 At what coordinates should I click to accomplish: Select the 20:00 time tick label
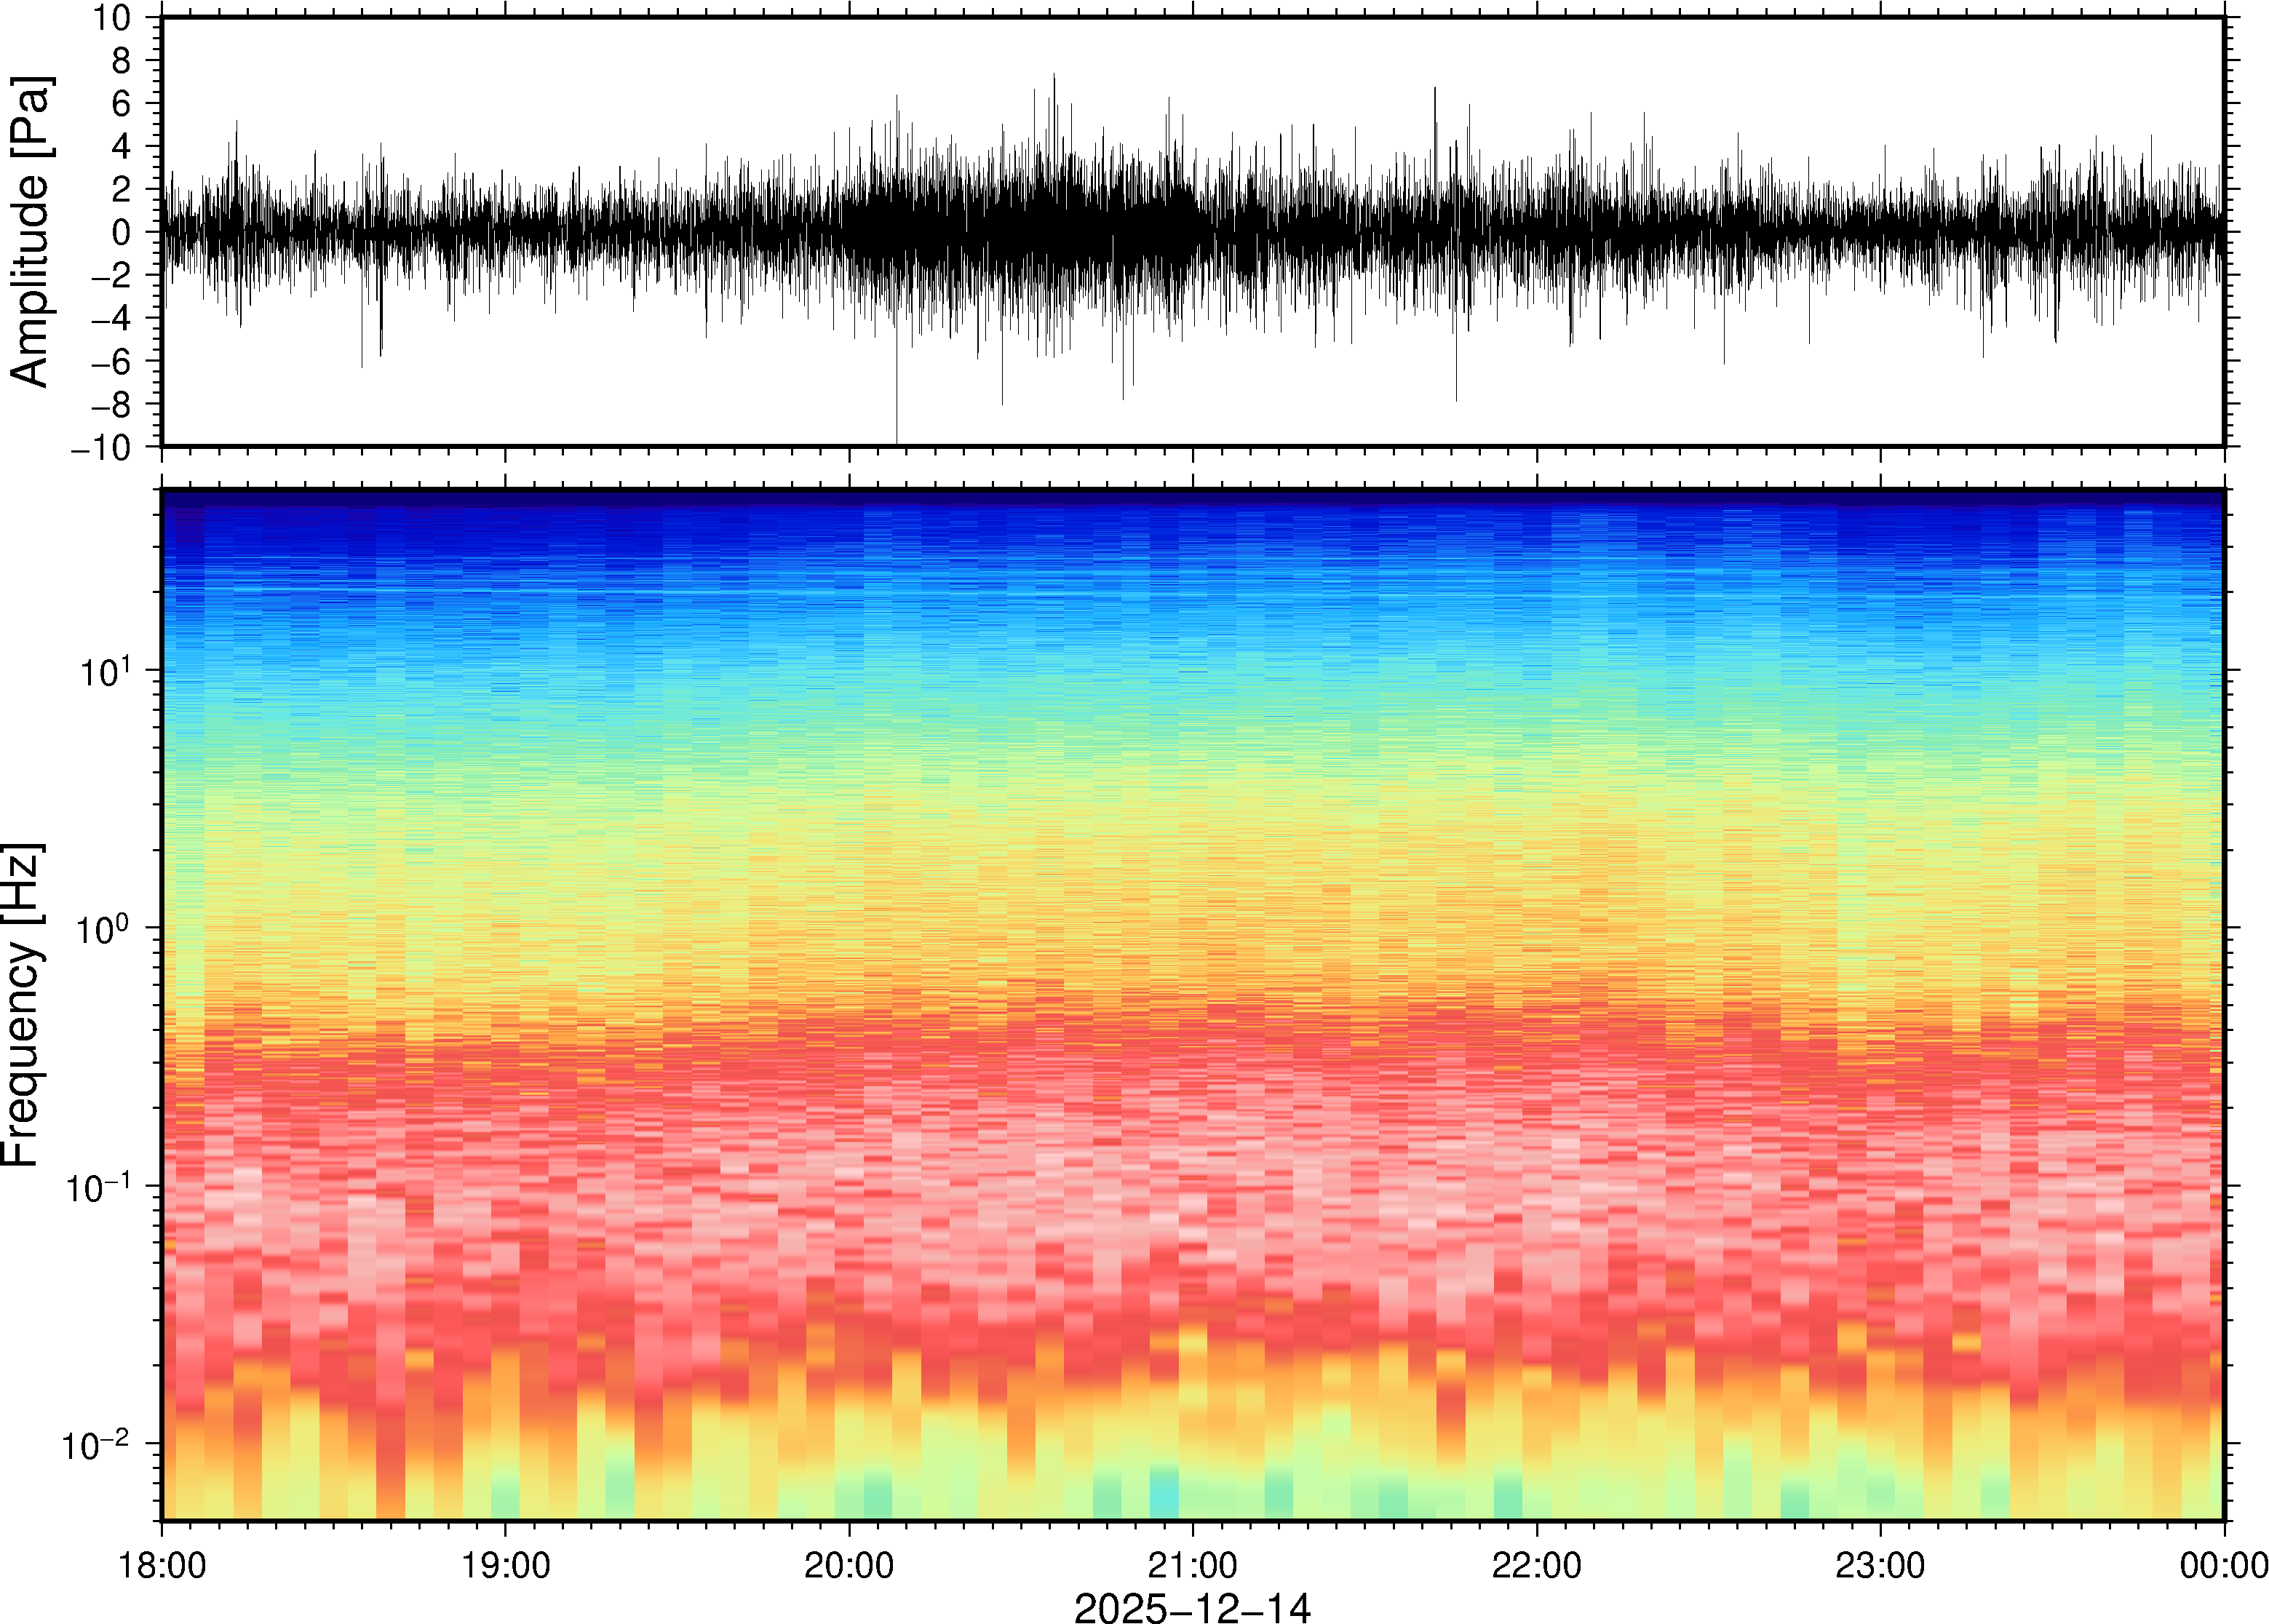pos(849,1565)
